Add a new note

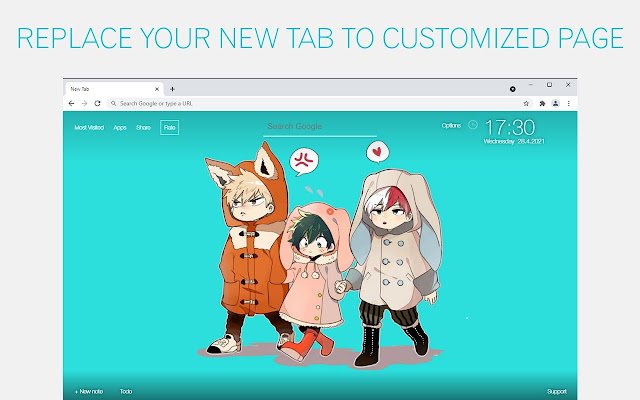pyautogui.click(x=89, y=391)
